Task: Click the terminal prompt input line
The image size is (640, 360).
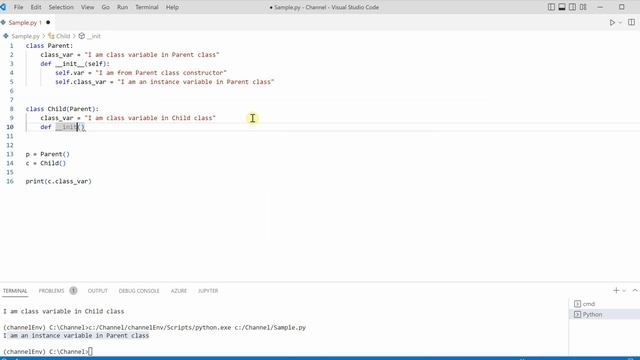Action: point(48,351)
